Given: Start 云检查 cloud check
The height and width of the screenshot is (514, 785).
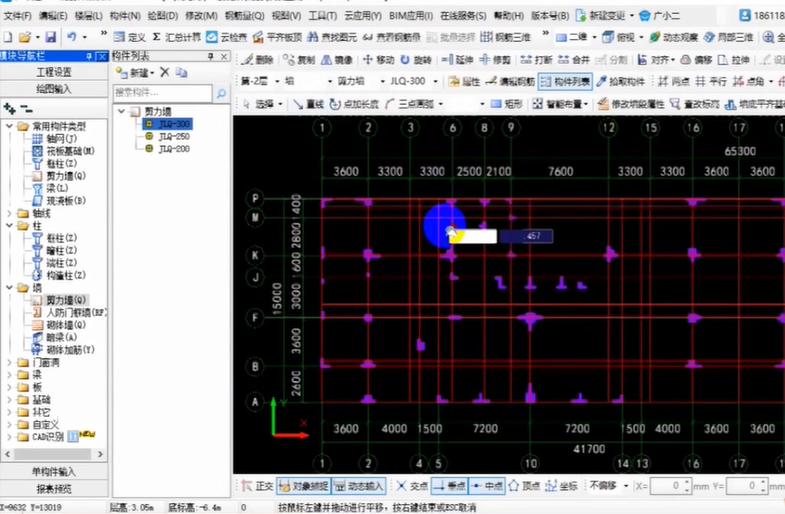Looking at the screenshot, I should tap(227, 37).
